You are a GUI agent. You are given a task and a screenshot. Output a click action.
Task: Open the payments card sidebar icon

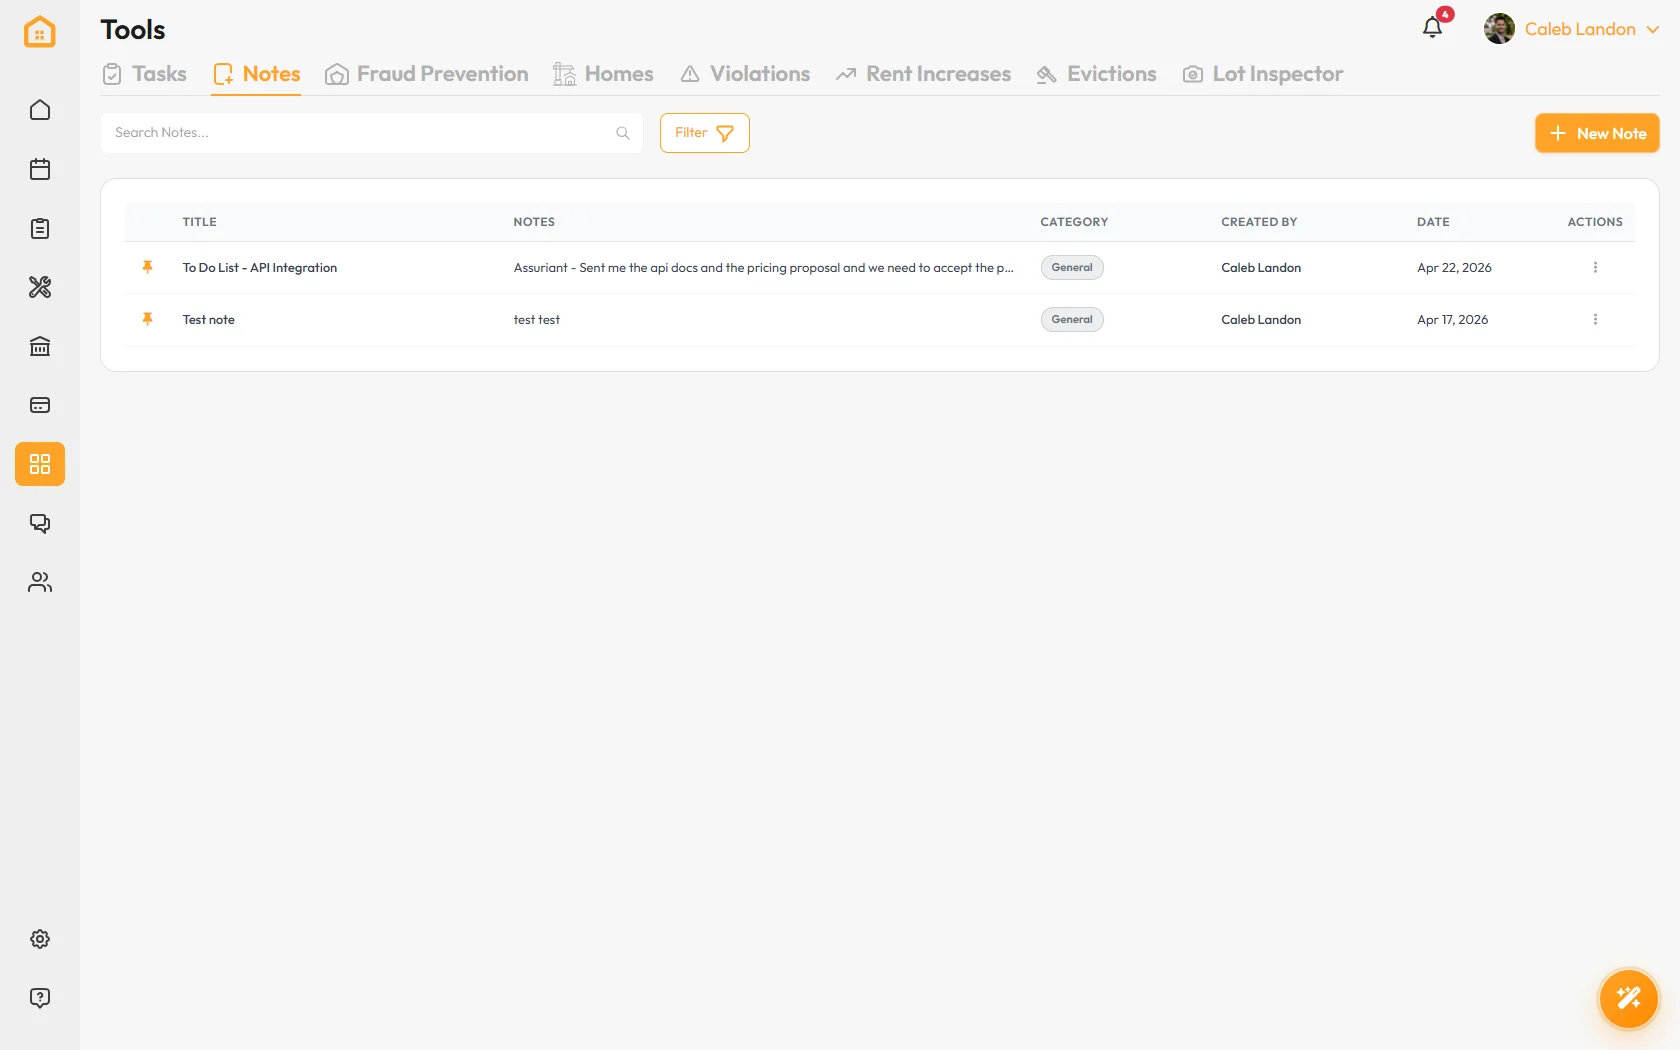(40, 405)
